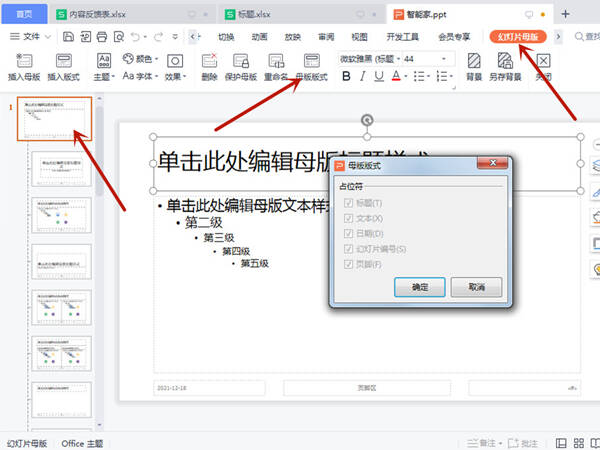This screenshot has height=450, width=600.
Task: Click the Print icon in quick toolbar
Action: 102,37
